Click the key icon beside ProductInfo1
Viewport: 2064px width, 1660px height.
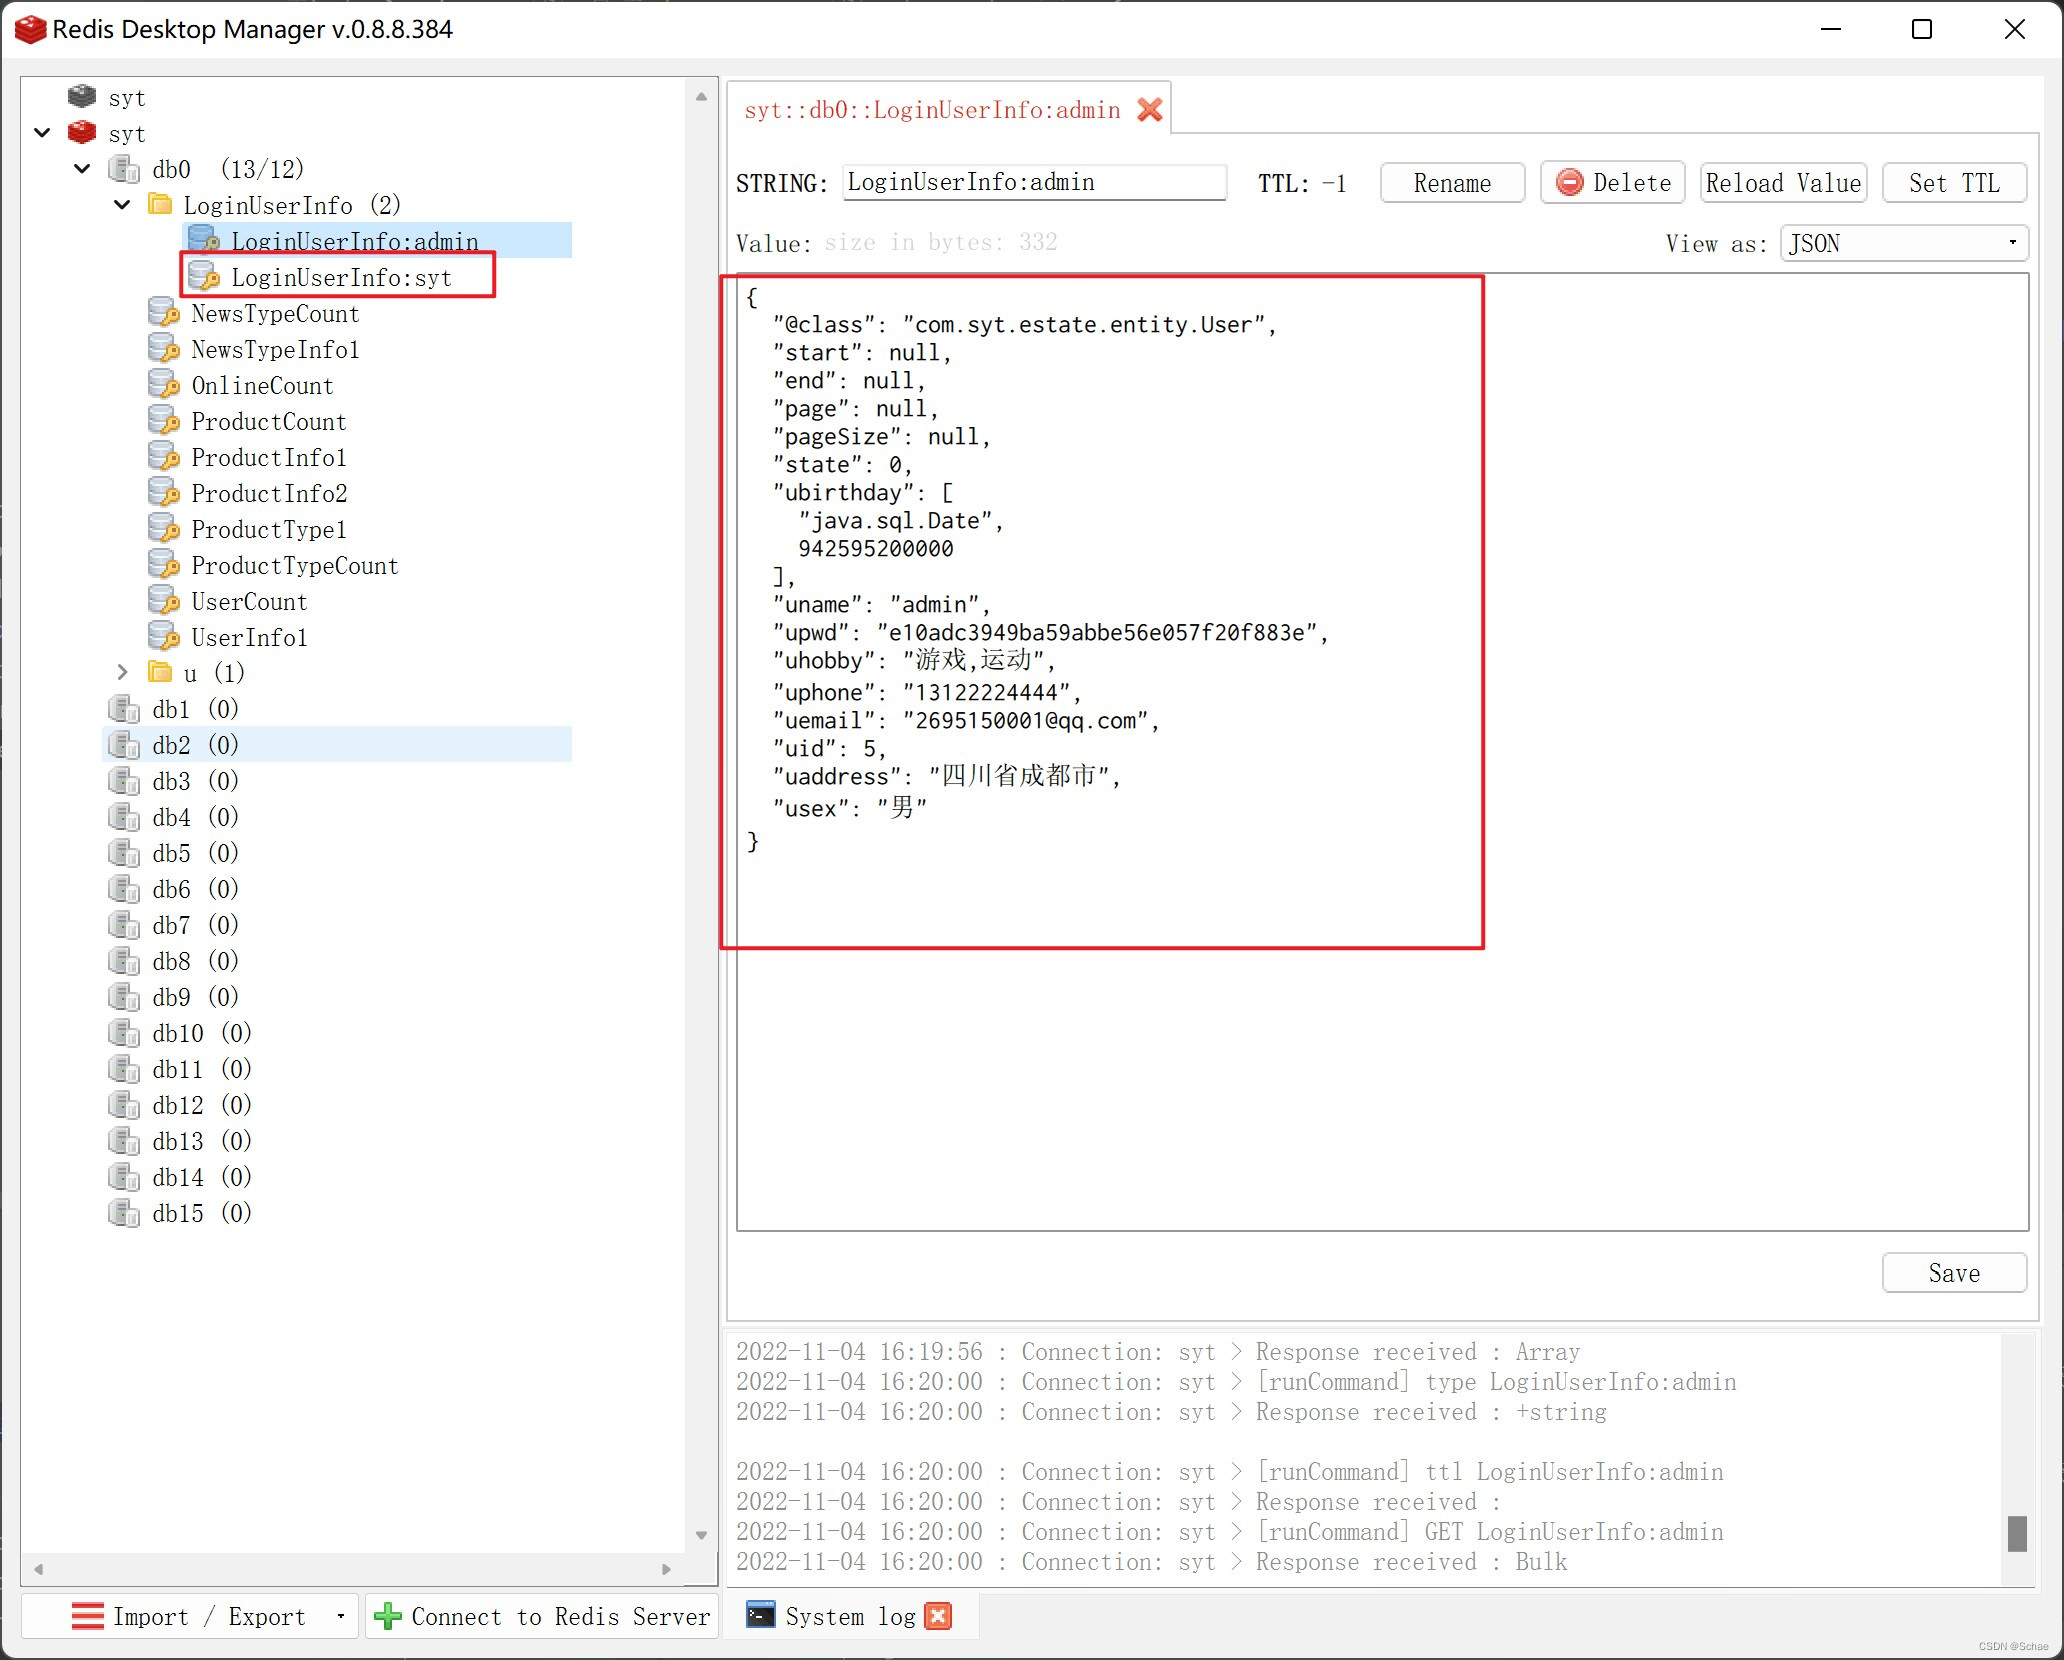pos(164,456)
